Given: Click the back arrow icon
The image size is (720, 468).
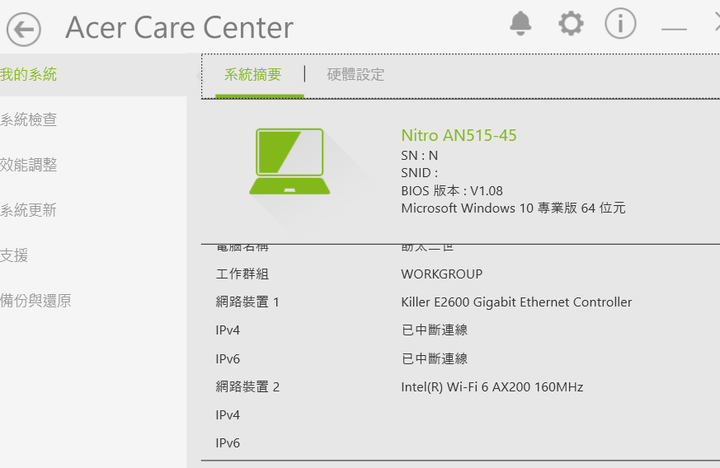Looking at the screenshot, I should [23, 29].
